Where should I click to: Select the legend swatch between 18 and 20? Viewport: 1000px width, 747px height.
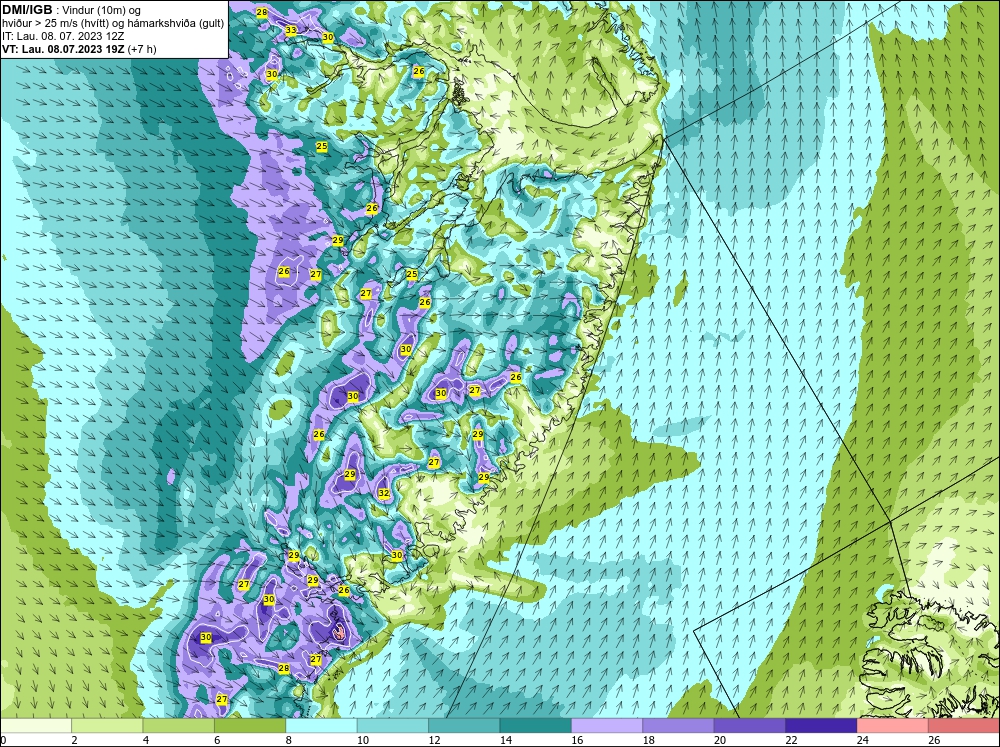click(x=679, y=726)
